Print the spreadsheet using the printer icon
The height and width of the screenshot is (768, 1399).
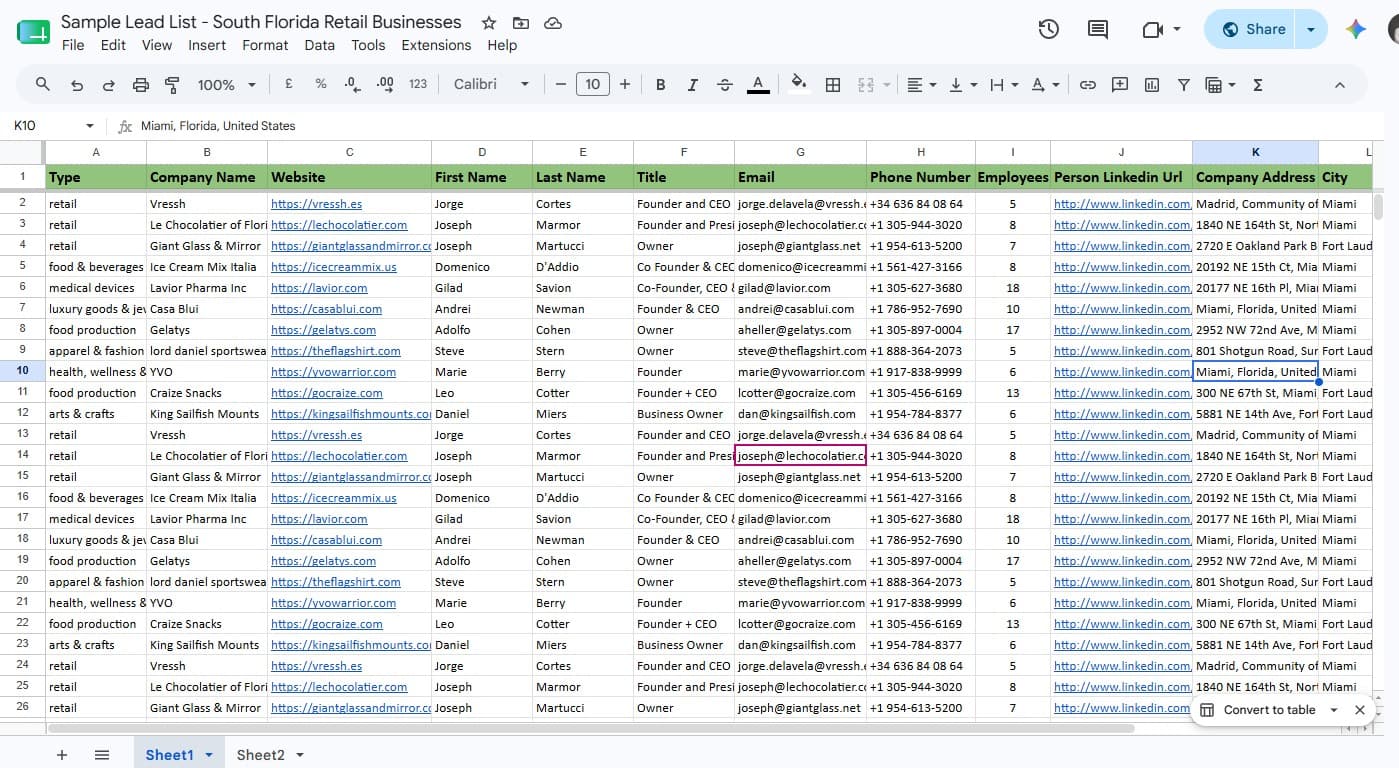point(141,85)
